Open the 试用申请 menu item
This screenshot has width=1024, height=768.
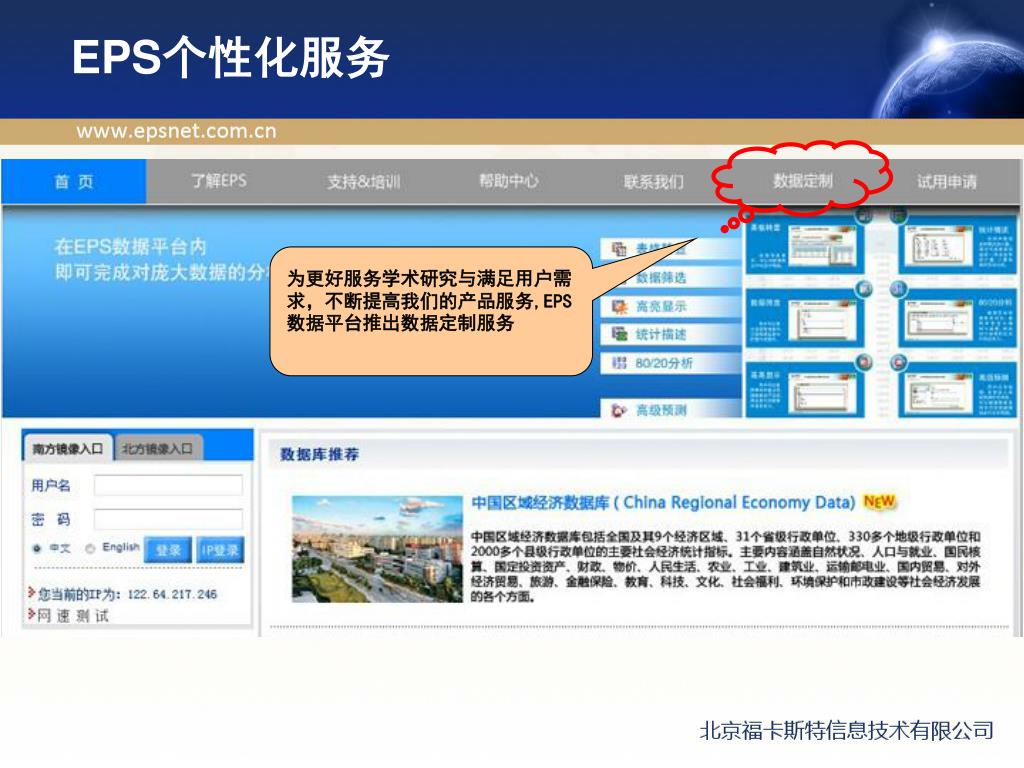pos(947,182)
